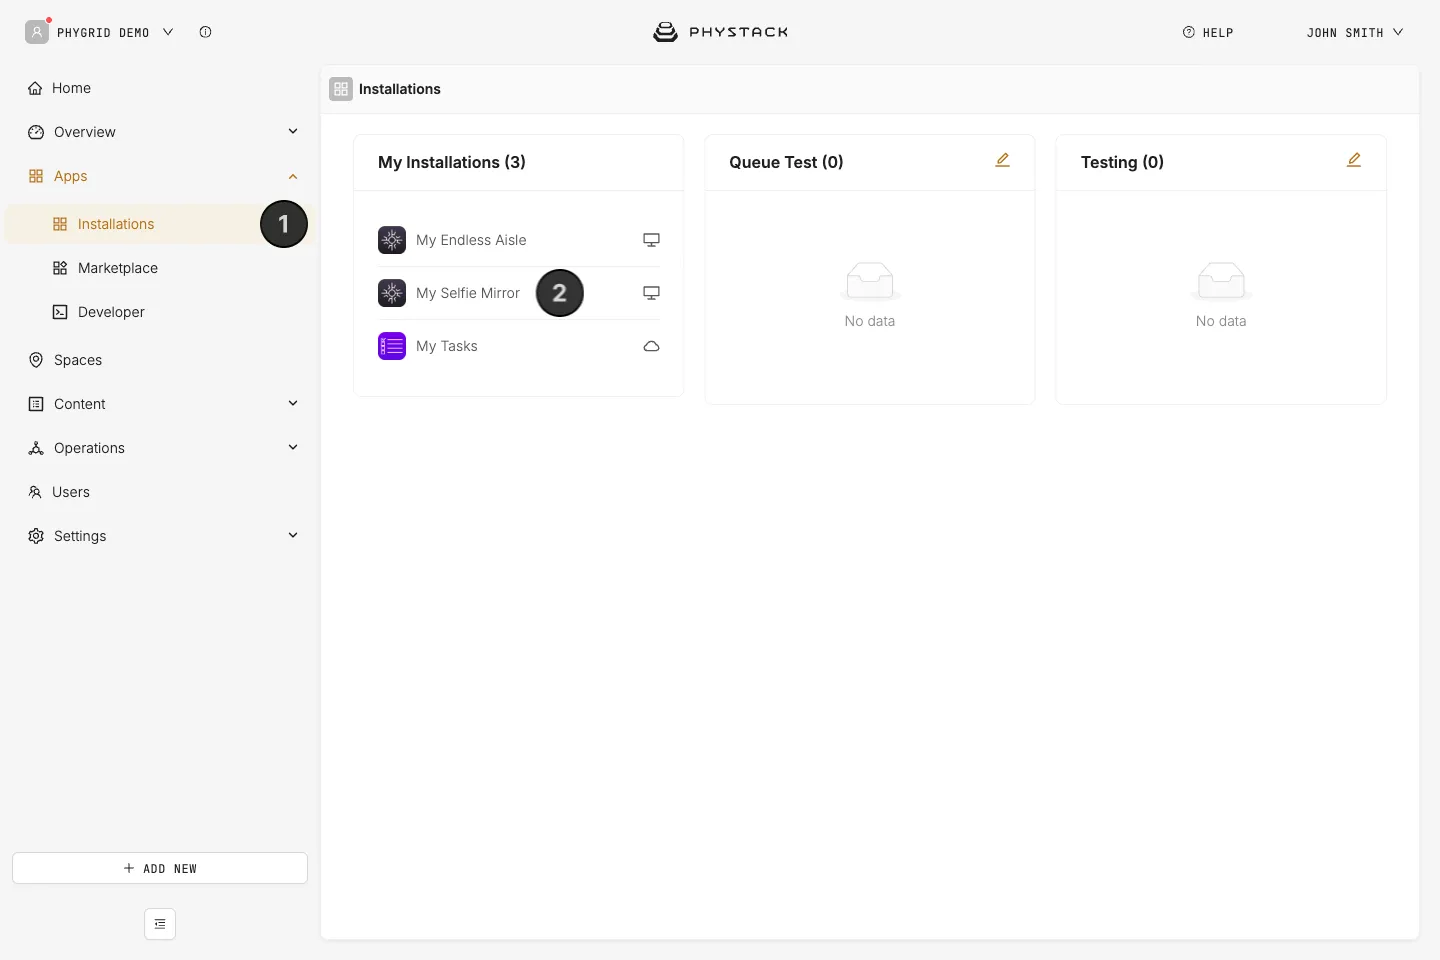Click the screen device icon for My Endless Aisle
The height and width of the screenshot is (960, 1440).
[x=651, y=240]
